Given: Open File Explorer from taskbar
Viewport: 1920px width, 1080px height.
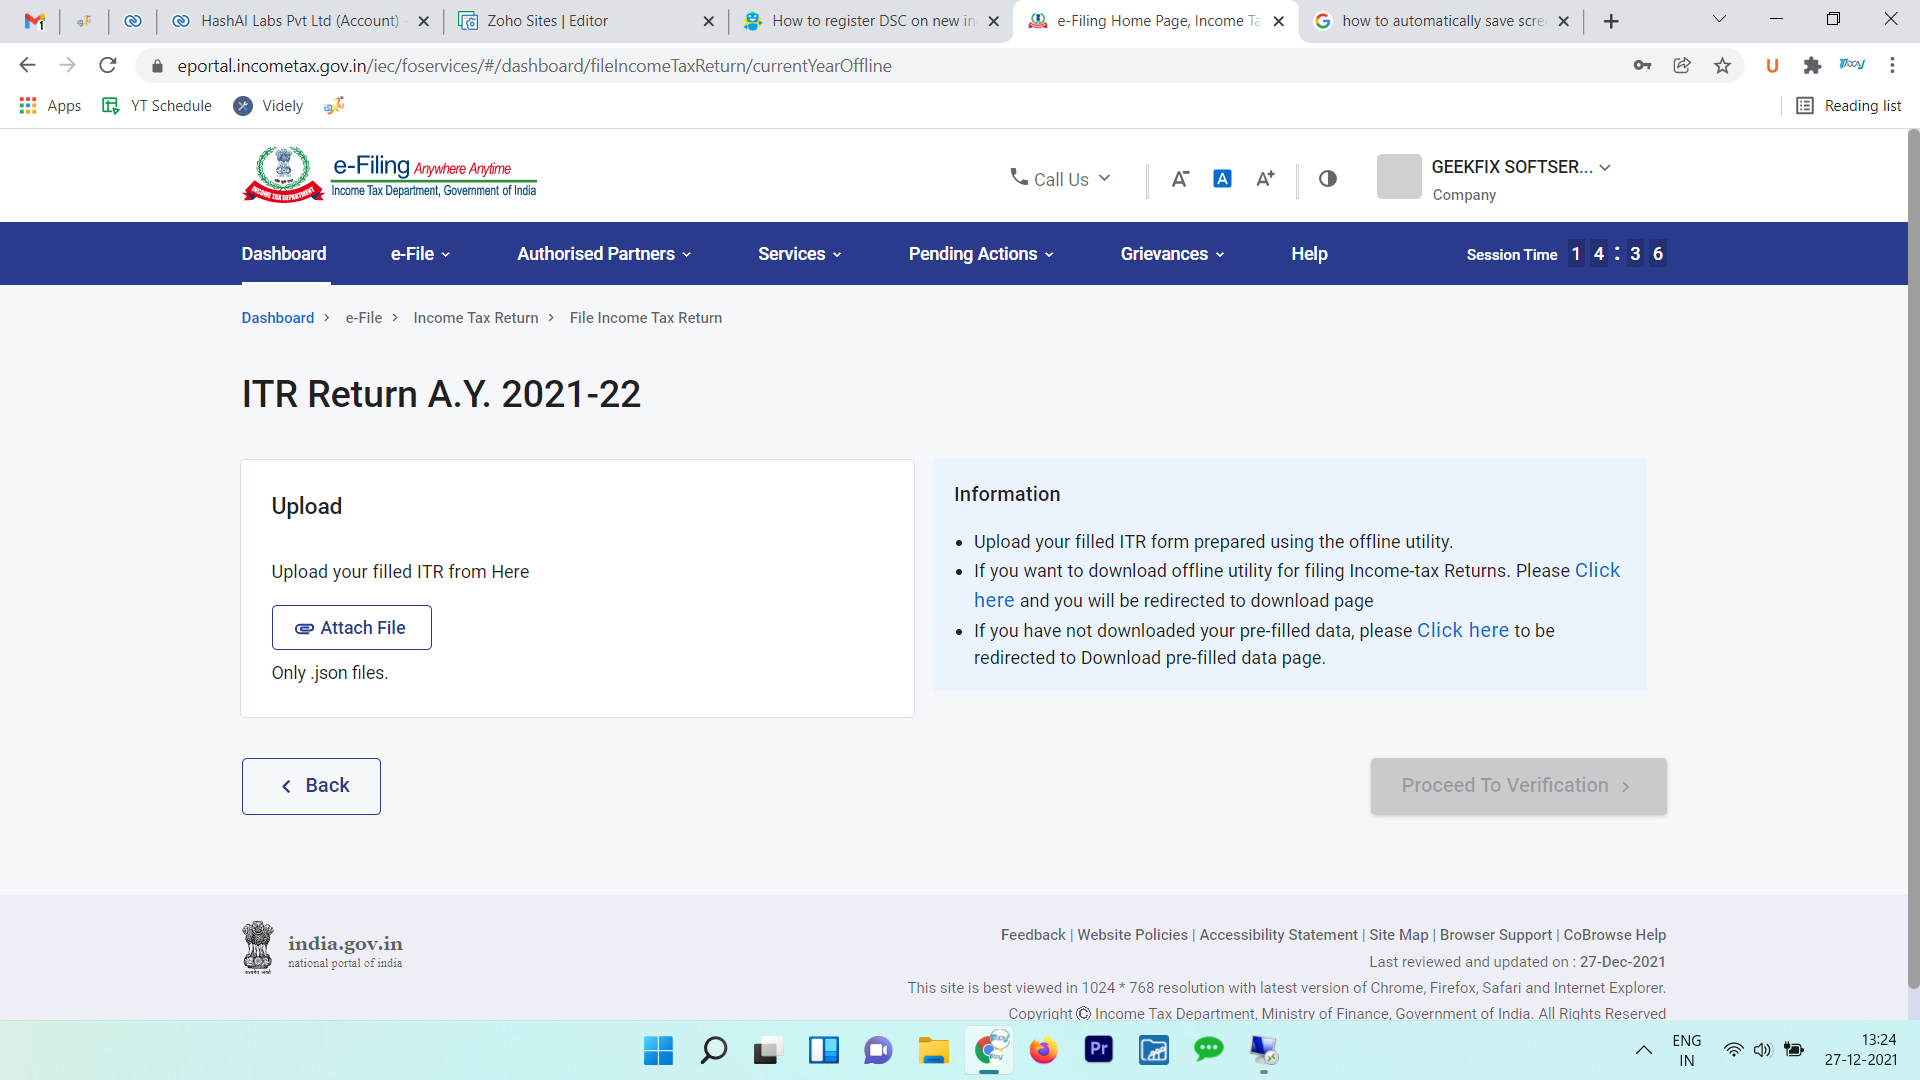Looking at the screenshot, I should pyautogui.click(x=933, y=1050).
